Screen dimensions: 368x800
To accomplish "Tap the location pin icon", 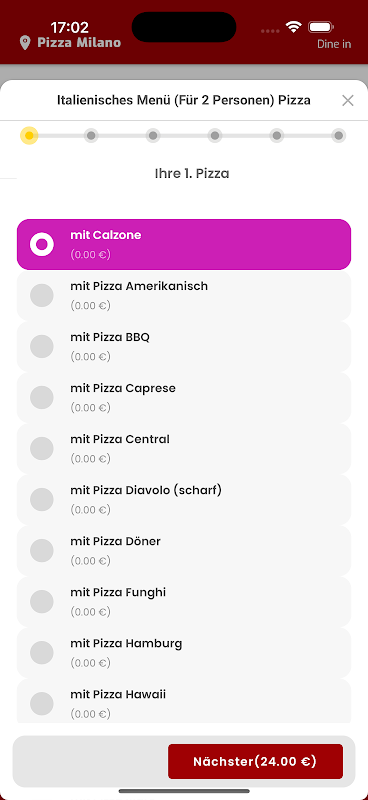I will coord(24,43).
